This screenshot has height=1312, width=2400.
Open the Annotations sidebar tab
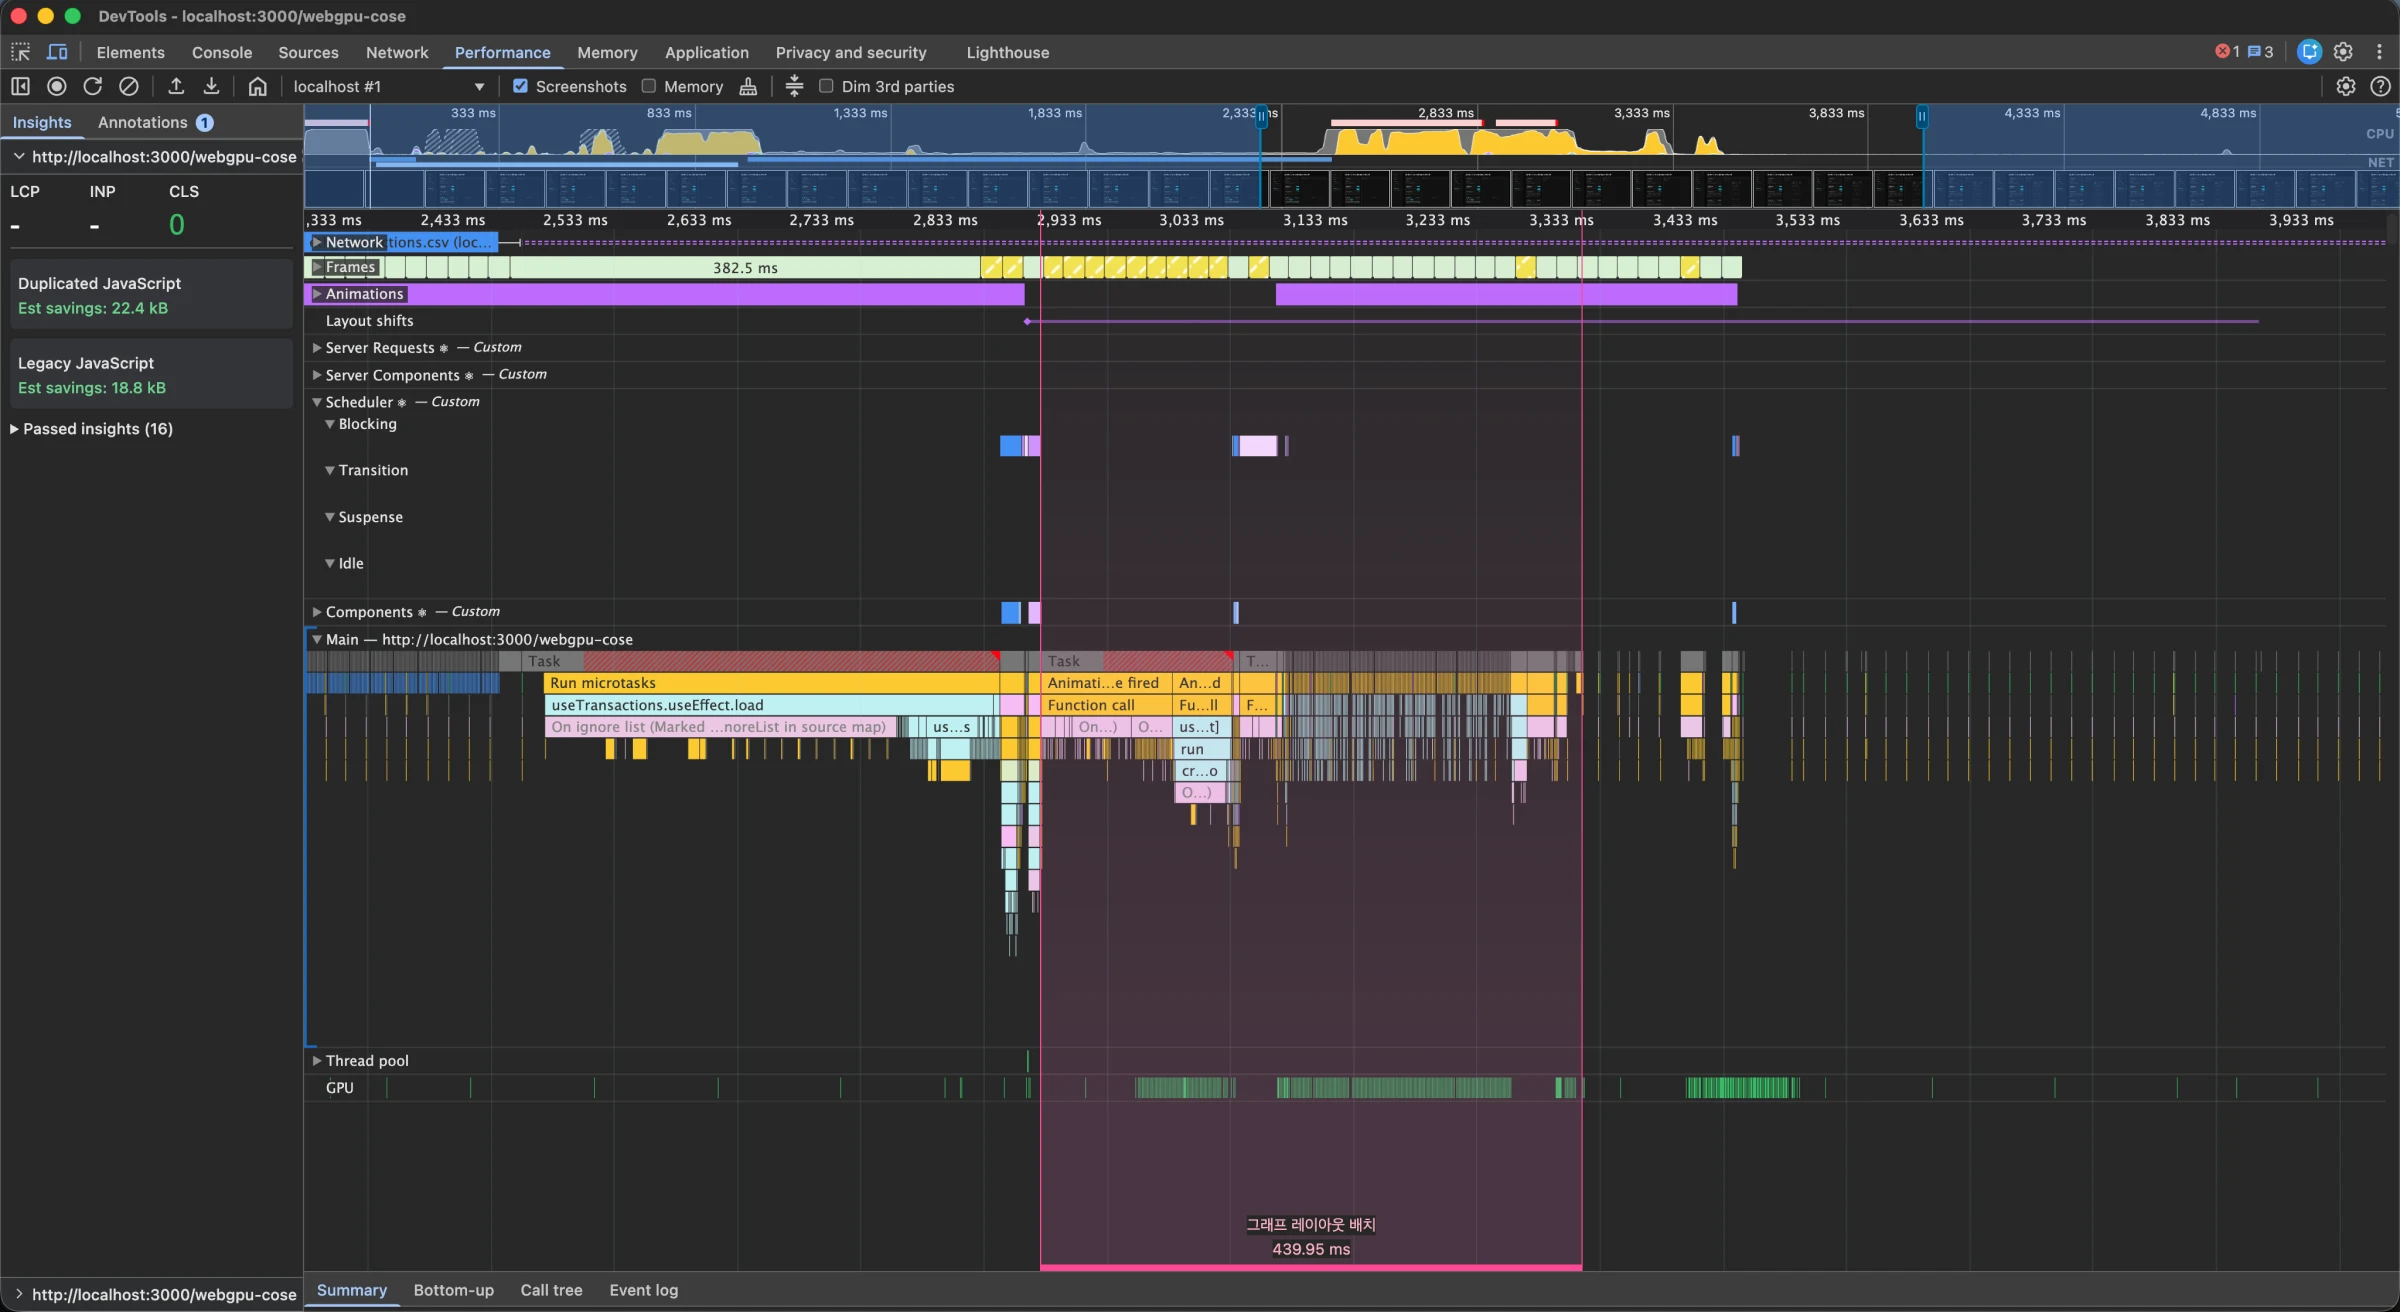tap(143, 122)
